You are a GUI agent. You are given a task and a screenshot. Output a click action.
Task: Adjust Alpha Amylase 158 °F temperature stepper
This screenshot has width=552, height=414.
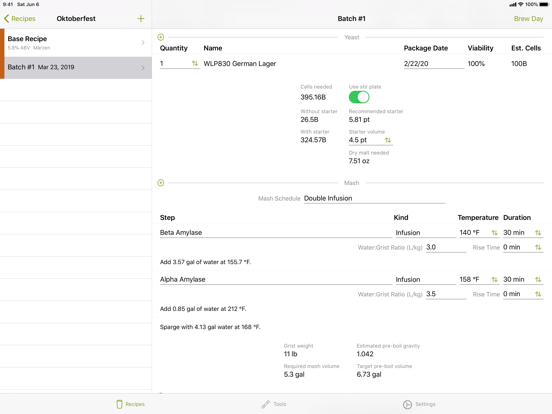coord(495,280)
